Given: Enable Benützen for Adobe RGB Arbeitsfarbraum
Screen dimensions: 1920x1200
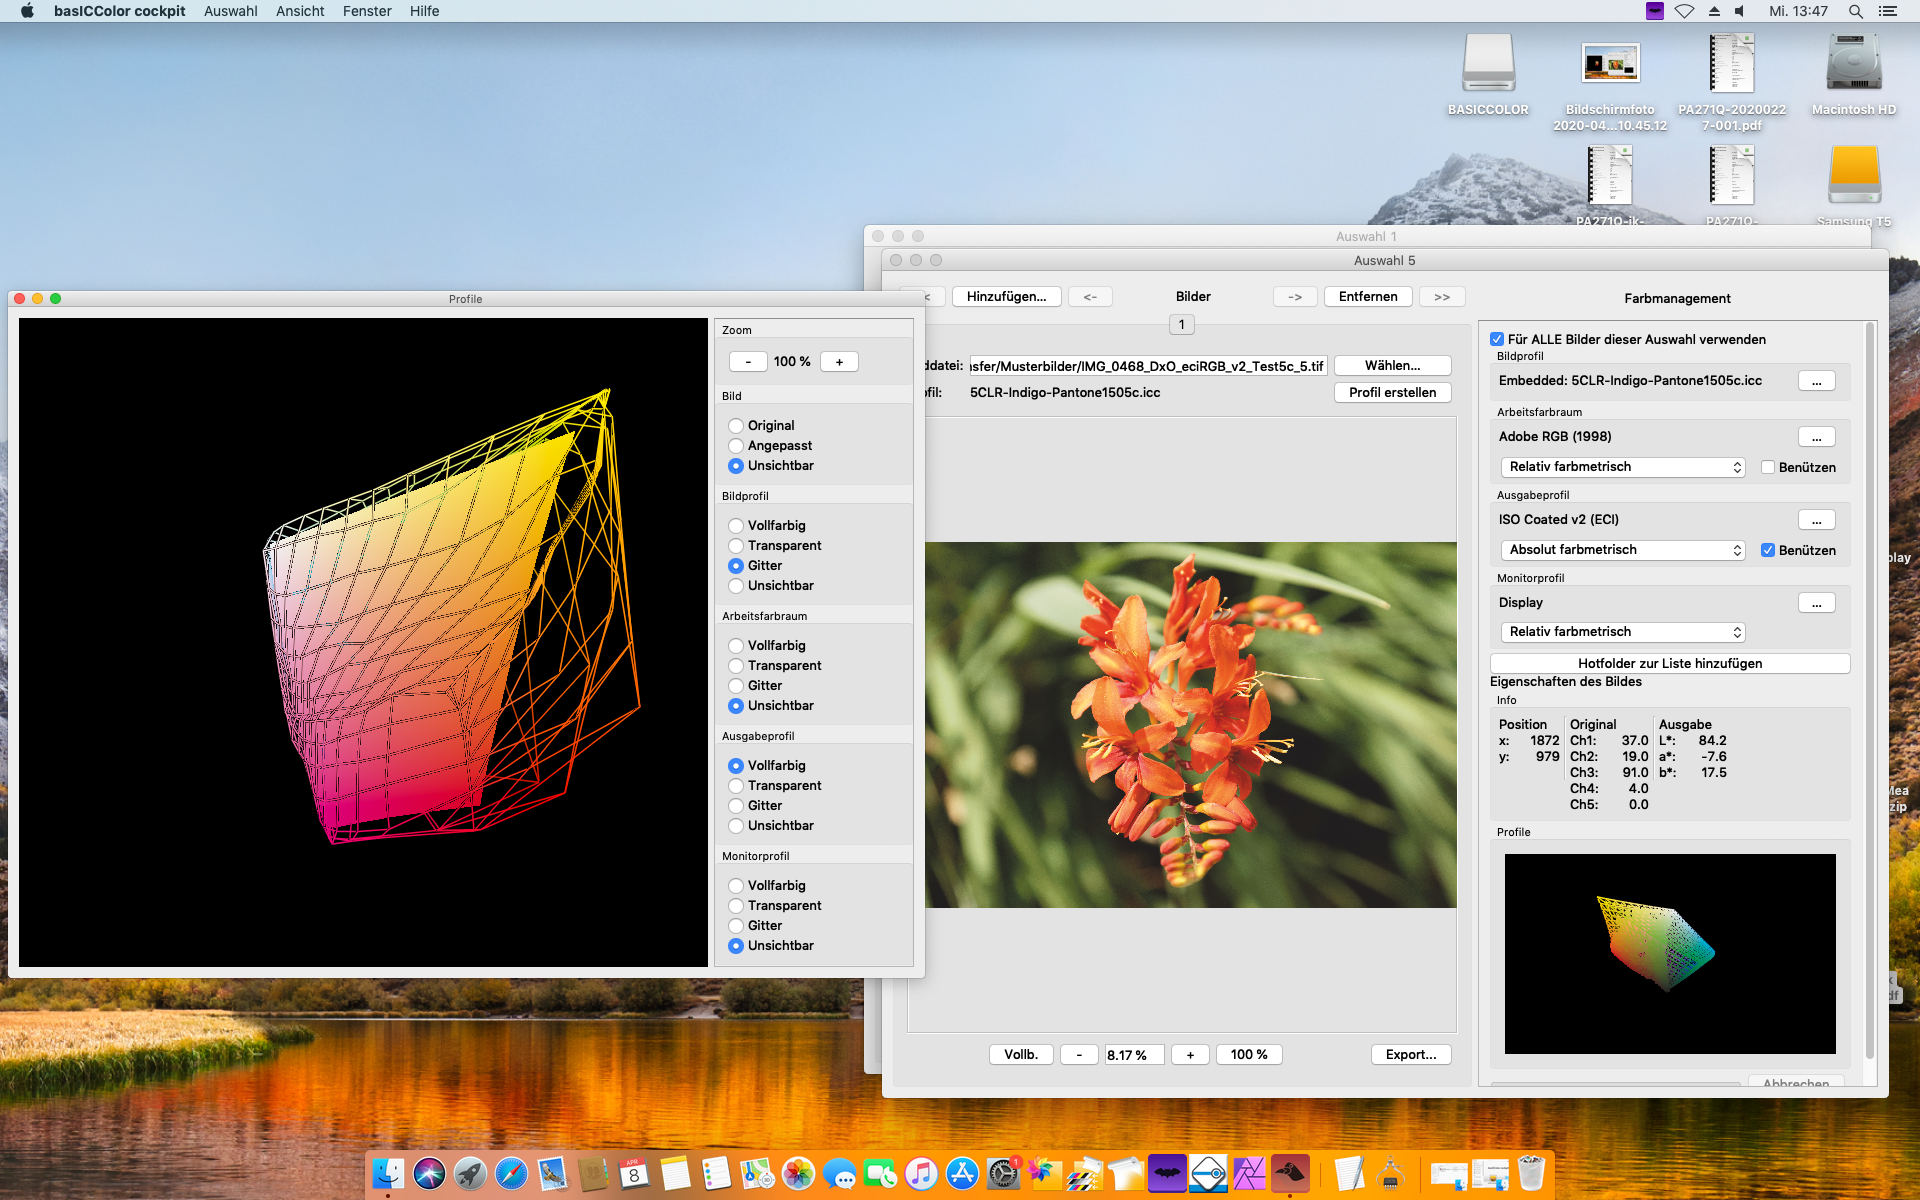Looking at the screenshot, I should (x=1768, y=467).
